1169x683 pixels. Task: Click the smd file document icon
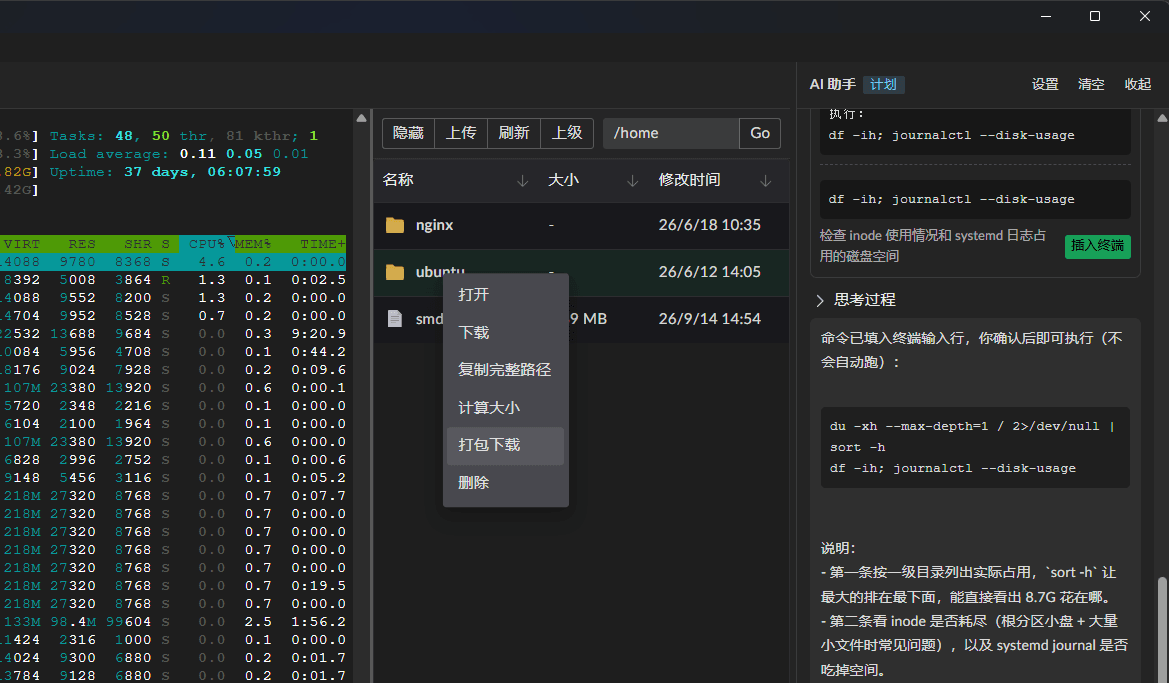pos(395,319)
